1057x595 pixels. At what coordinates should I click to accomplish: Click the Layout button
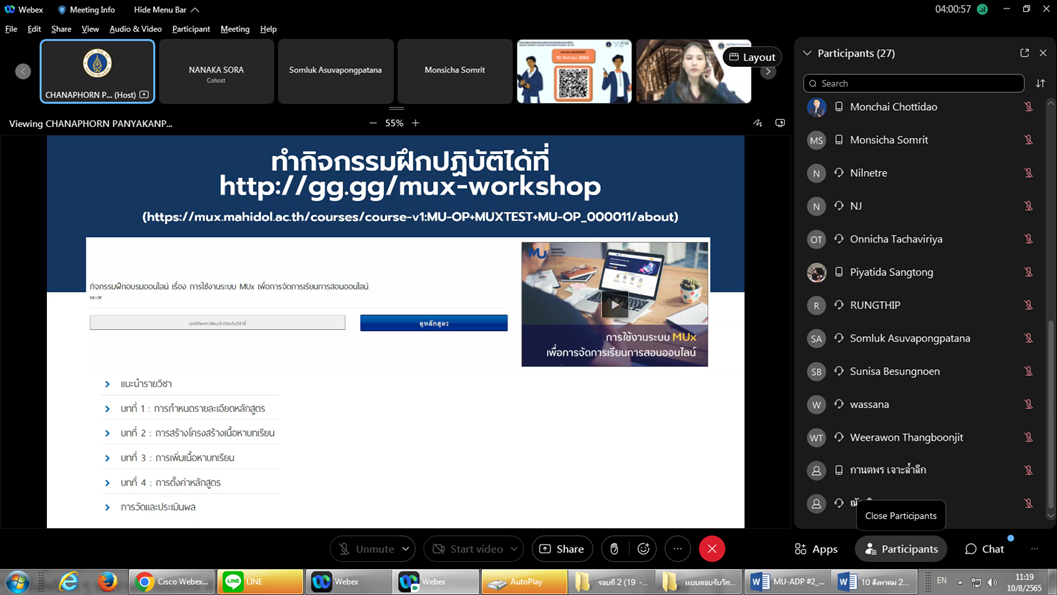(752, 57)
